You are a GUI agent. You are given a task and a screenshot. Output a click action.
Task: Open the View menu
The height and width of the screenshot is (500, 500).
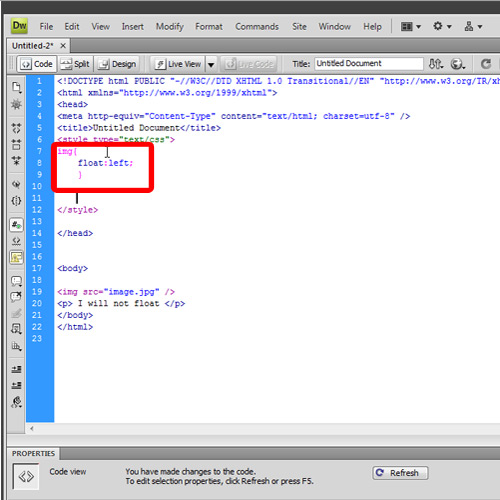pos(101,26)
